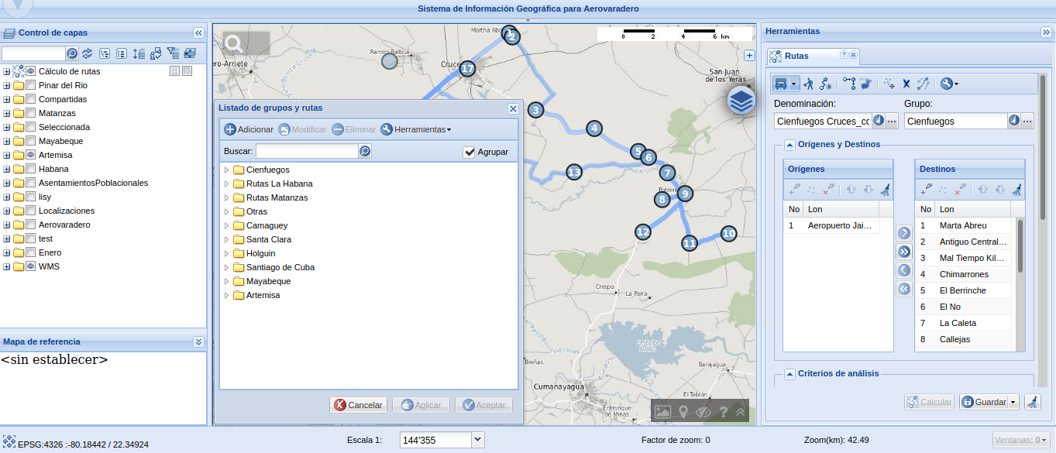Viewport: 1056px width, 453px height.
Task: Expand the Rutas La Habana group
Action: [x=226, y=184]
